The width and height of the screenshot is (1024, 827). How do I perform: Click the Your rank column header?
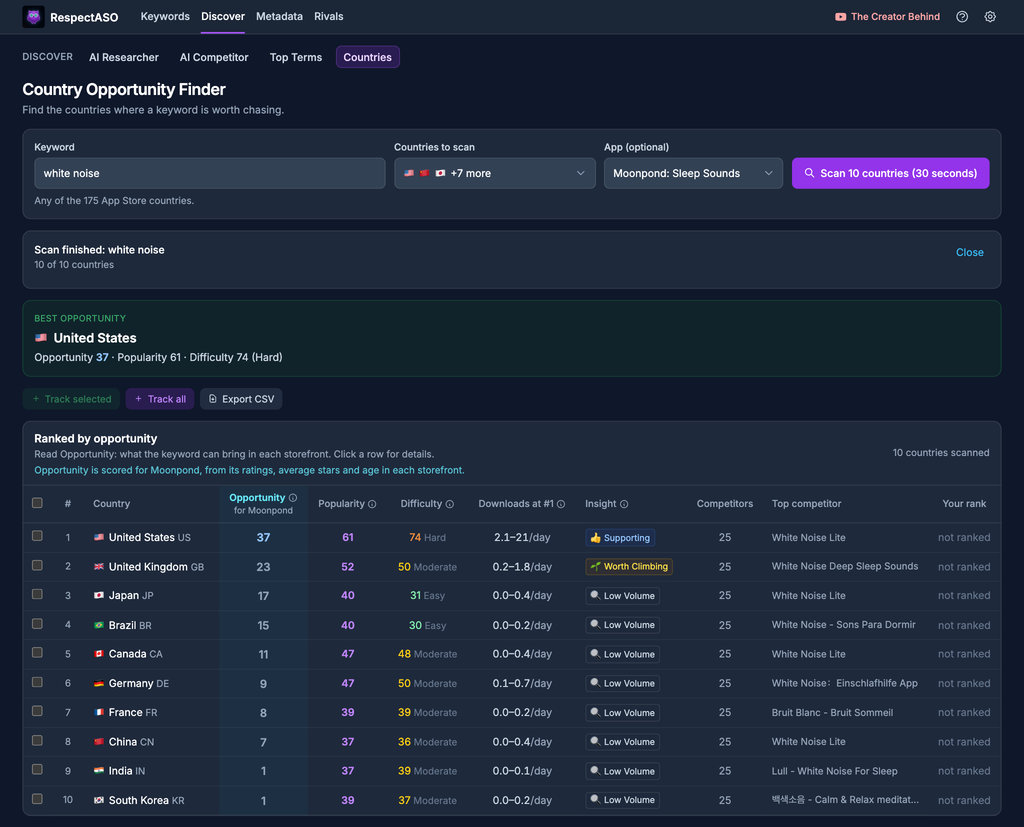tap(964, 504)
